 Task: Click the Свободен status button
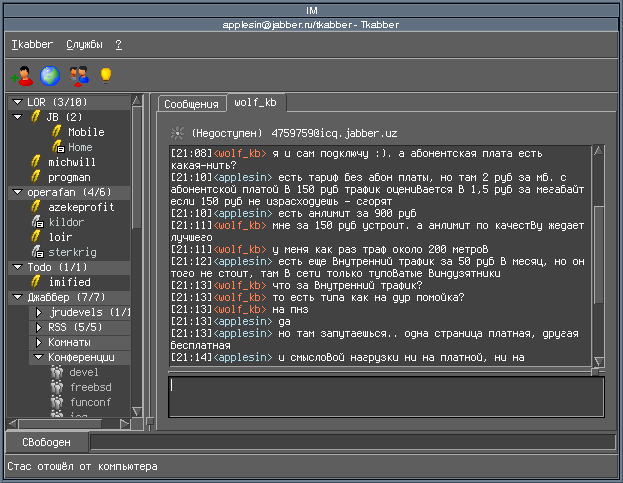coord(46,442)
